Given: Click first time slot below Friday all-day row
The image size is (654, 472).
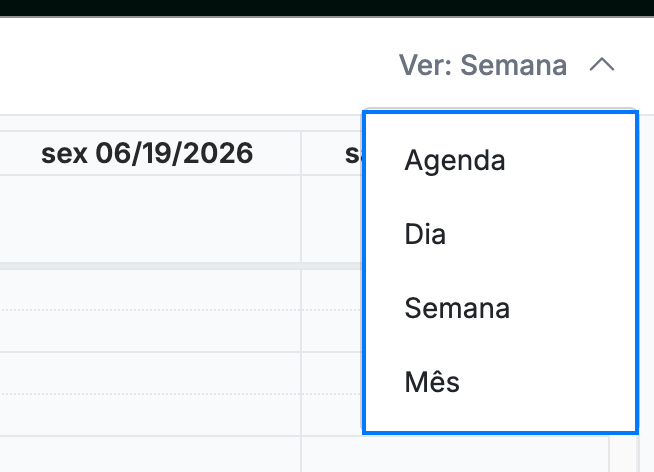Looking at the screenshot, I should coord(150,290).
